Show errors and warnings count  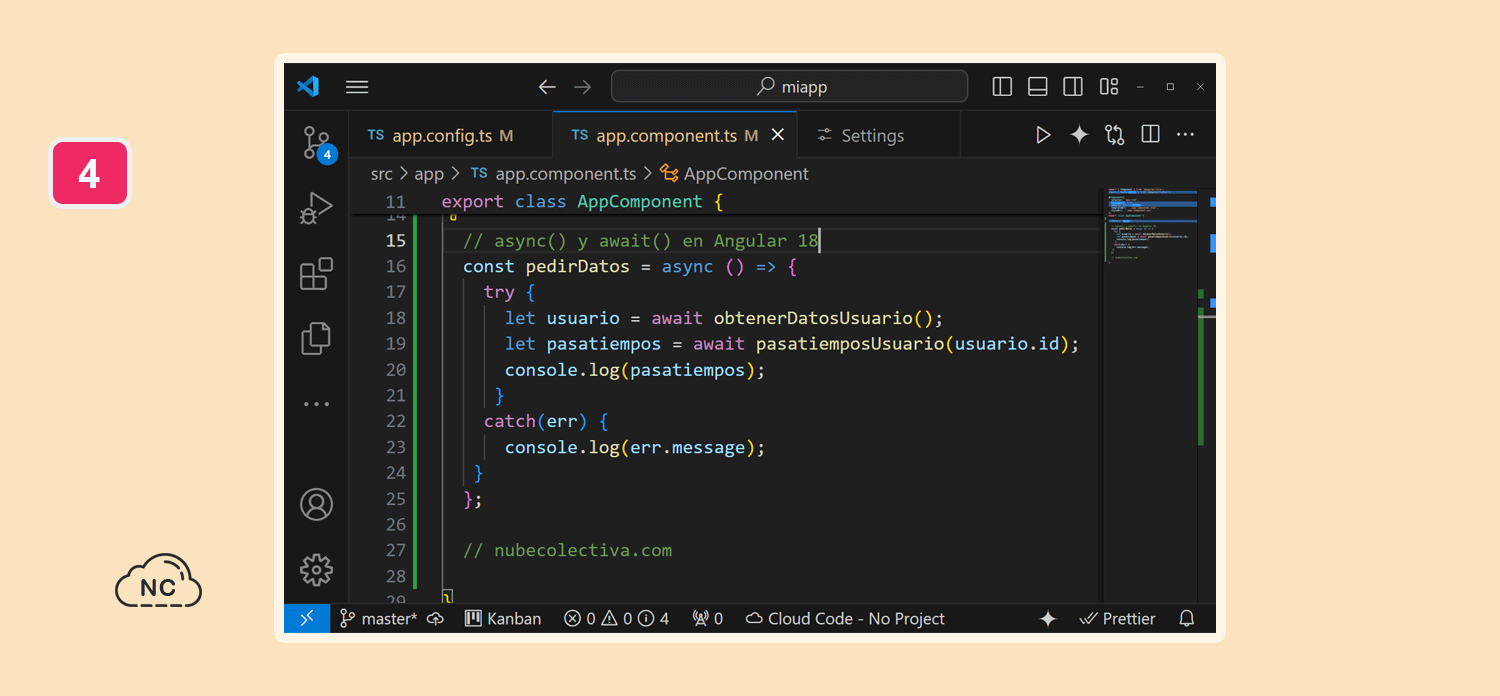pyautogui.click(x=617, y=619)
